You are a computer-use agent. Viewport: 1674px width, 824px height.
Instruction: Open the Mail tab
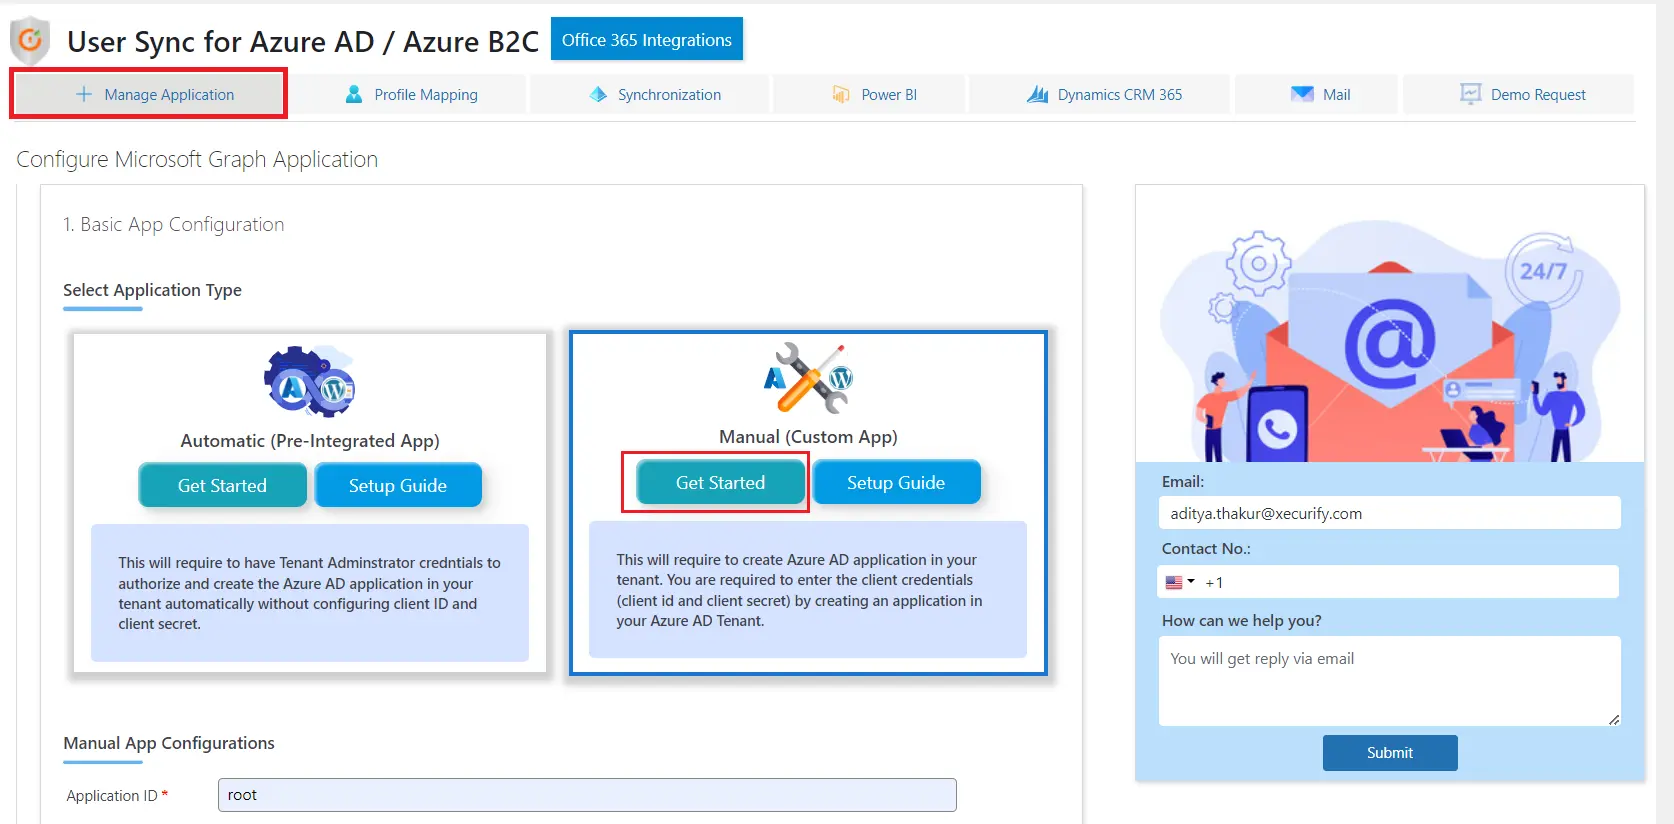[x=1317, y=94]
